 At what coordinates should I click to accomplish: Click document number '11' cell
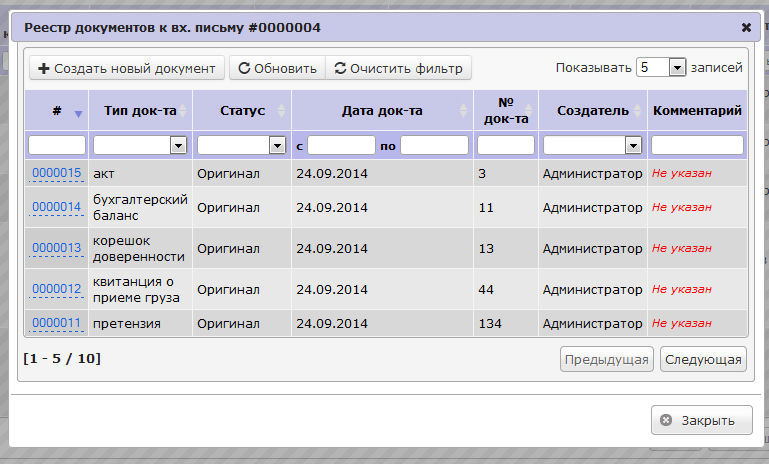[506, 207]
